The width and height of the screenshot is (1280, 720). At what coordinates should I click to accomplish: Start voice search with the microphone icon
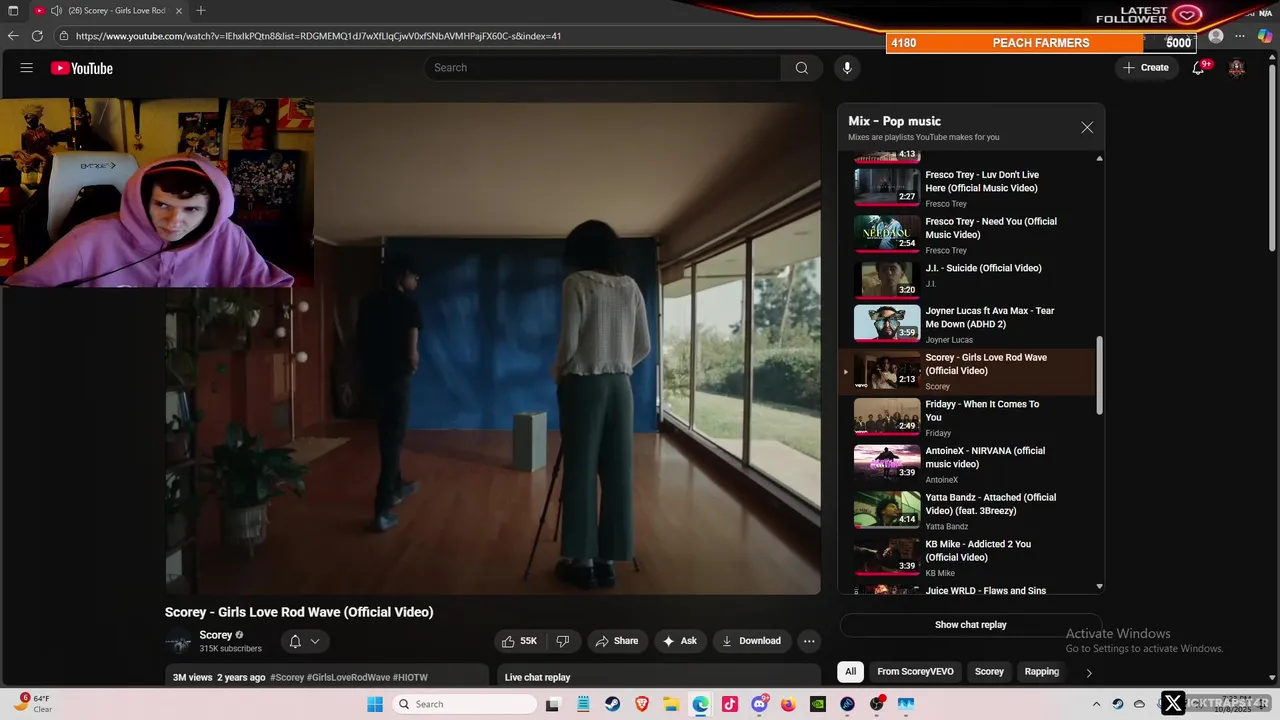(847, 68)
